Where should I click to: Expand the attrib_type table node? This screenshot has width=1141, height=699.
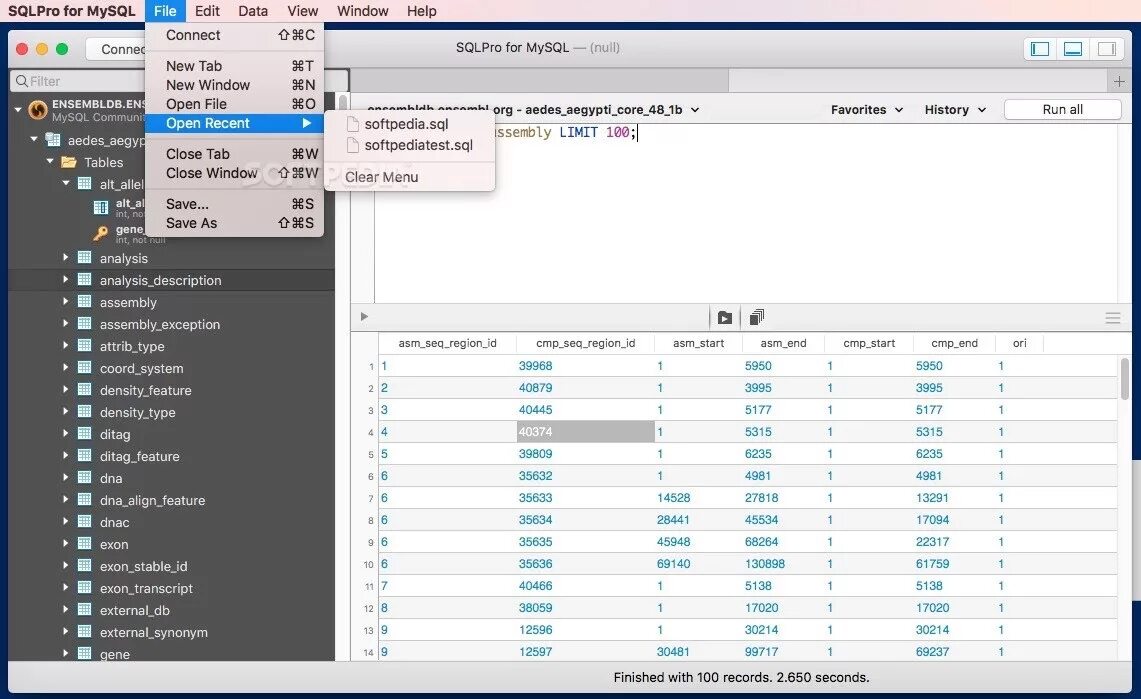(65, 345)
